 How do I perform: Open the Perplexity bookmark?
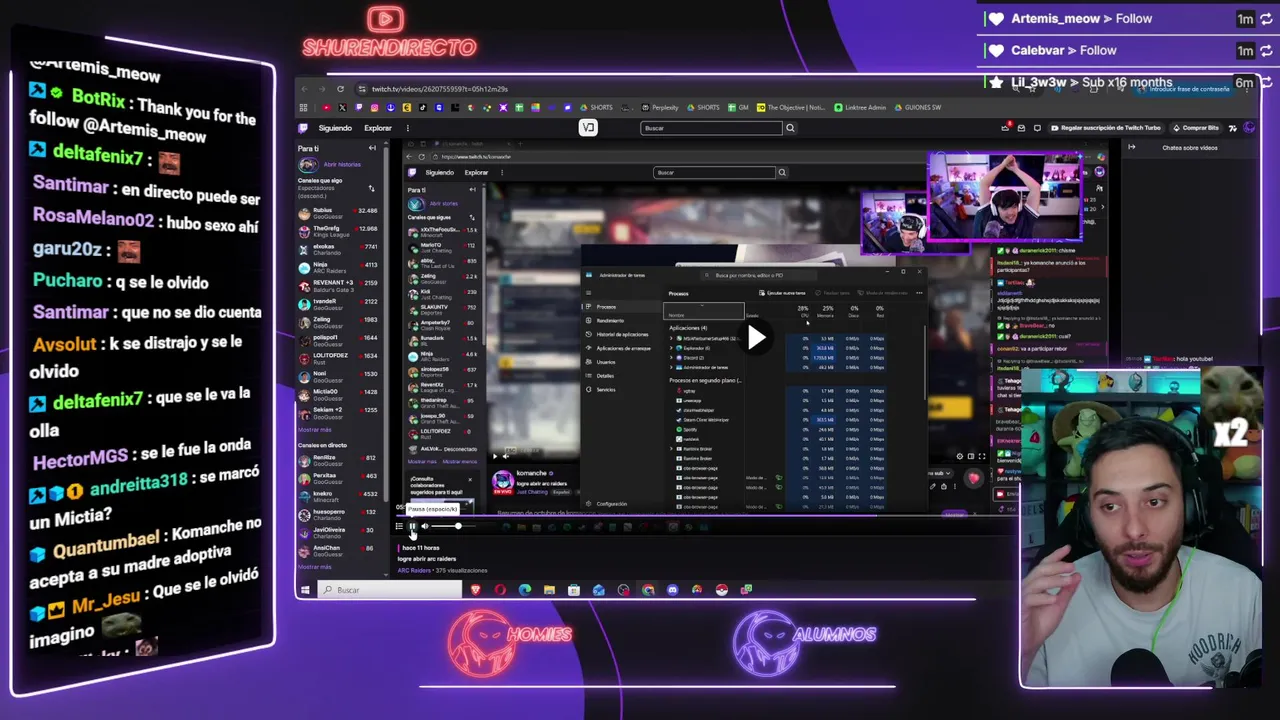[660, 107]
